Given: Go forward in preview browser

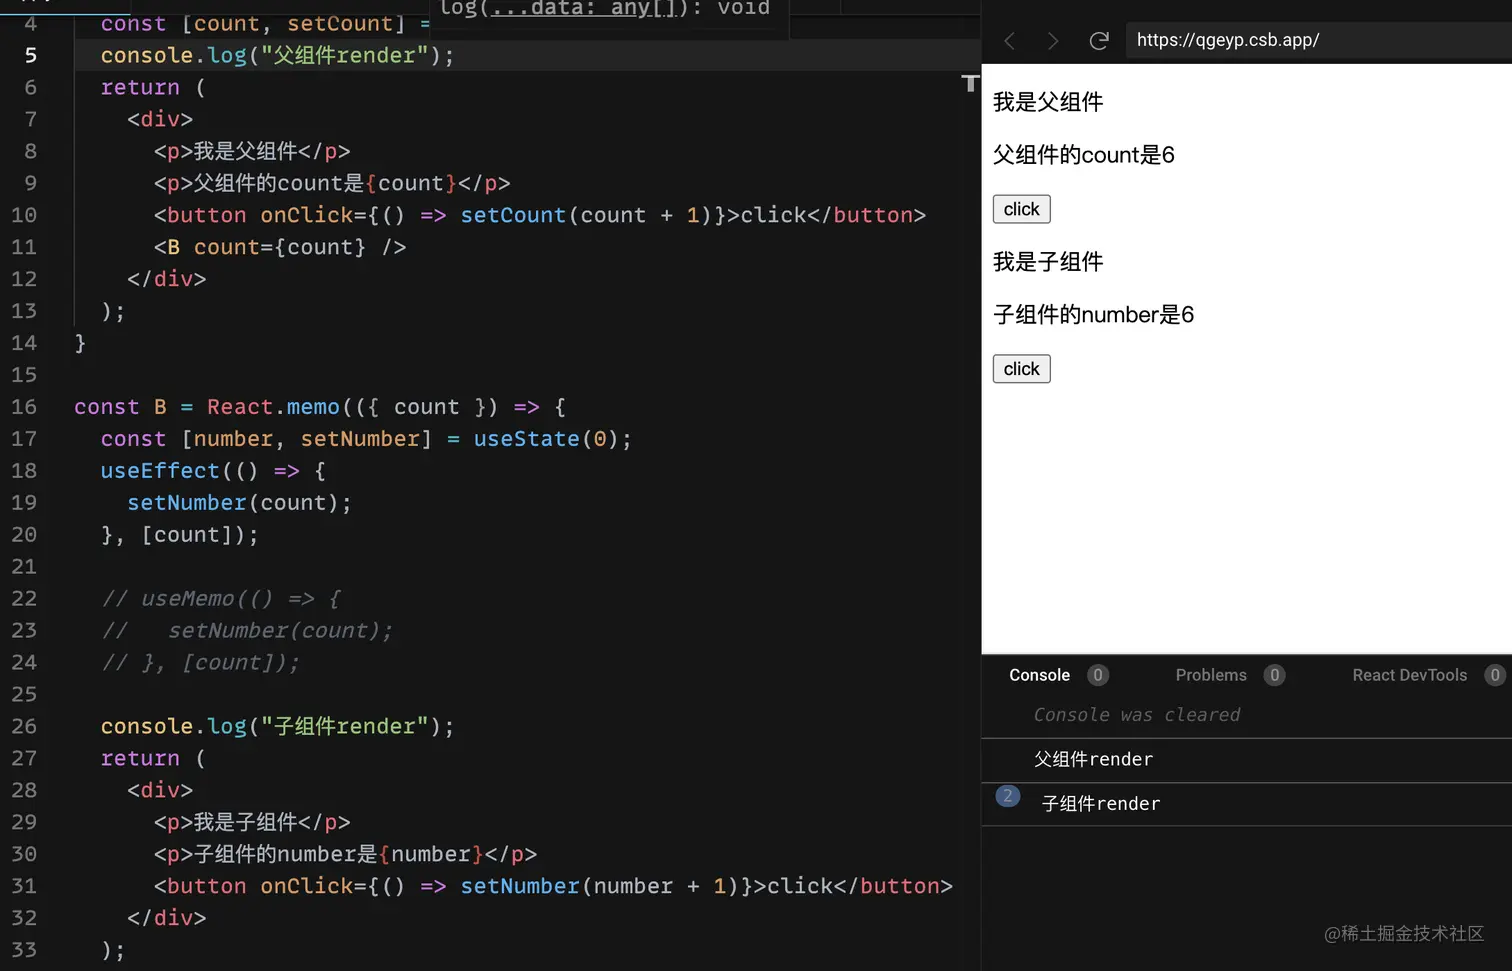Looking at the screenshot, I should pos(1052,41).
